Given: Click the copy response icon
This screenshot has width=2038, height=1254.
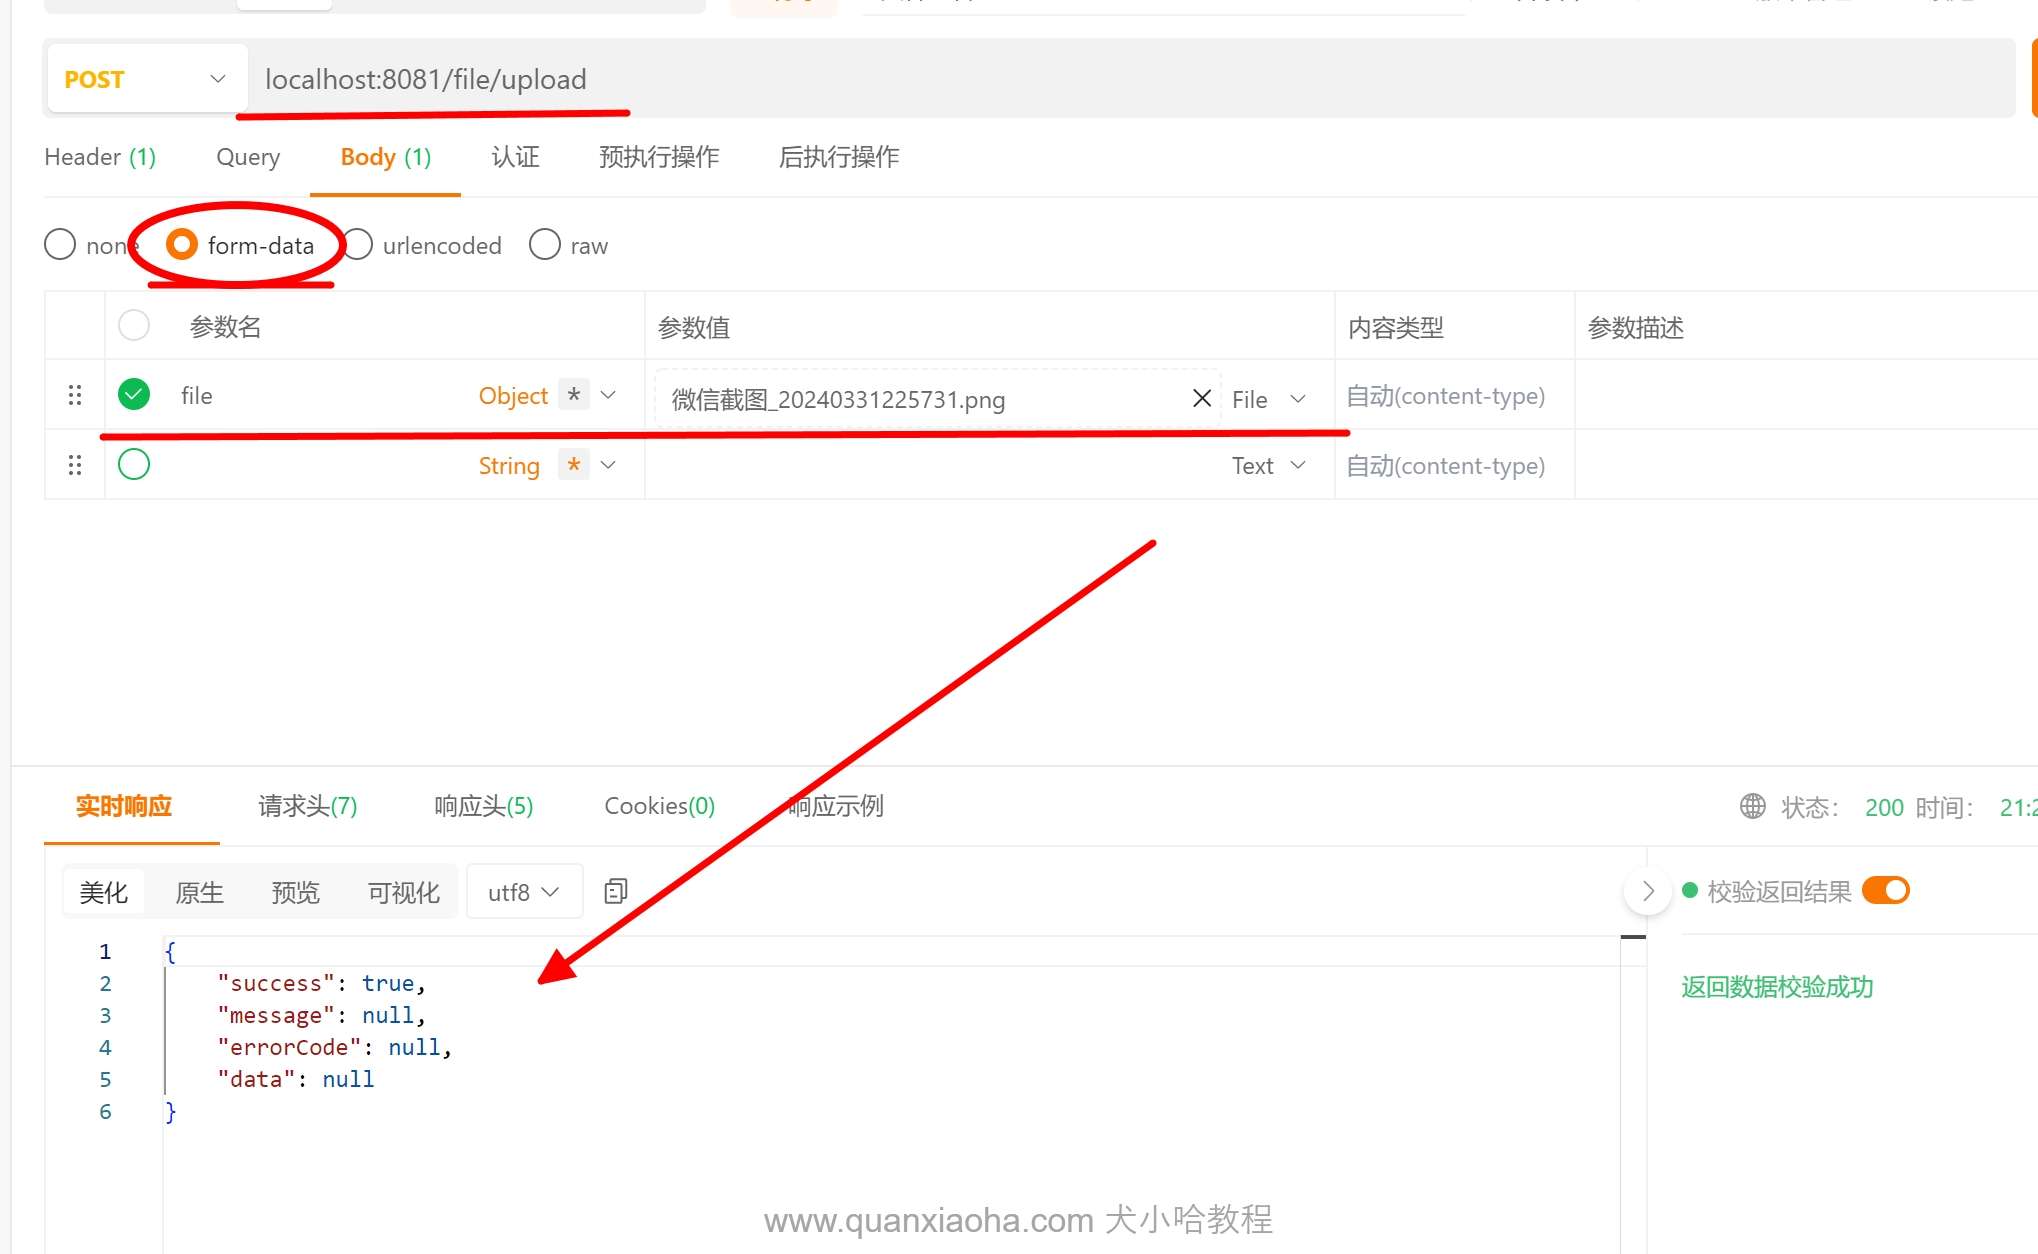Looking at the screenshot, I should 616,891.
